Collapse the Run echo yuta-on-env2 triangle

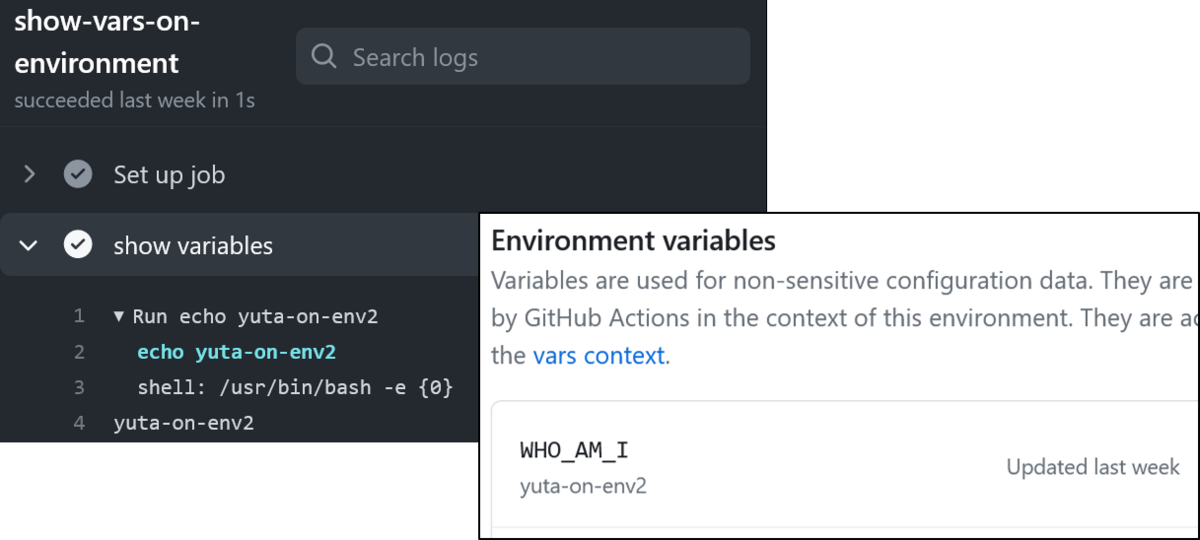click(119, 317)
